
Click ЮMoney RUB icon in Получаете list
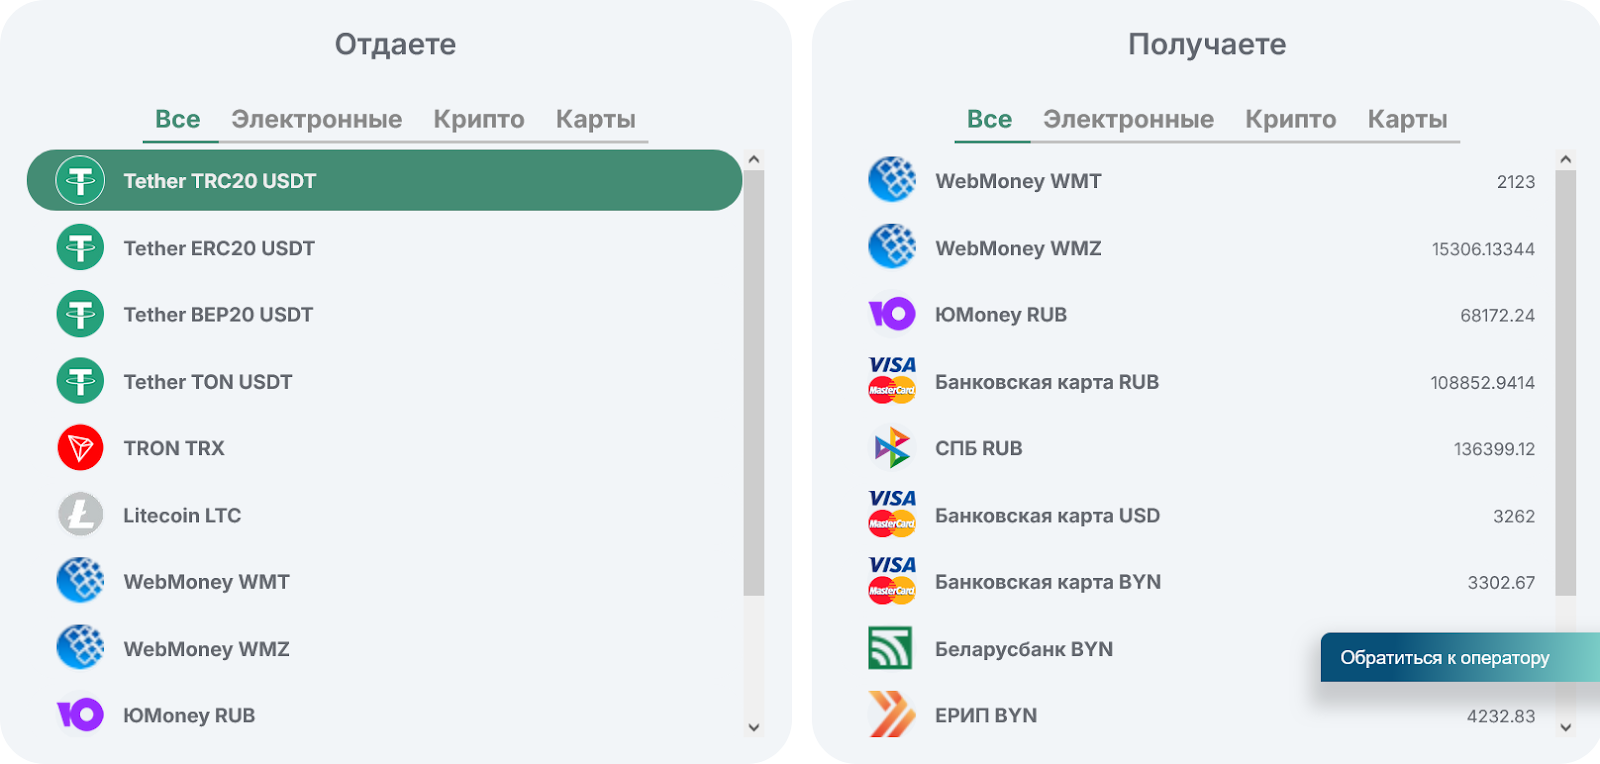point(892,315)
